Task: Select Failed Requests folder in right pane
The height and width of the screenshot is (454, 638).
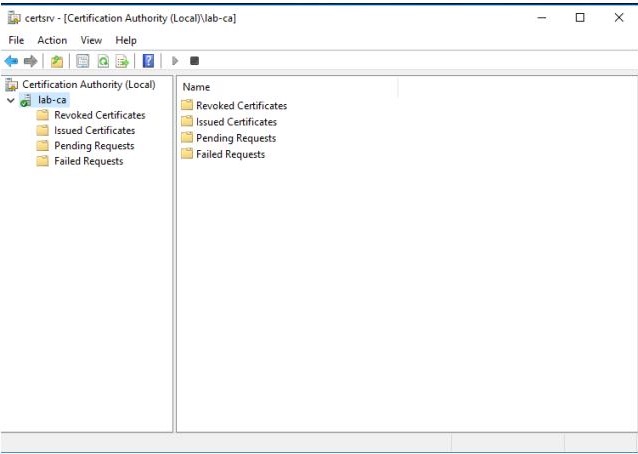Action: tap(230, 154)
